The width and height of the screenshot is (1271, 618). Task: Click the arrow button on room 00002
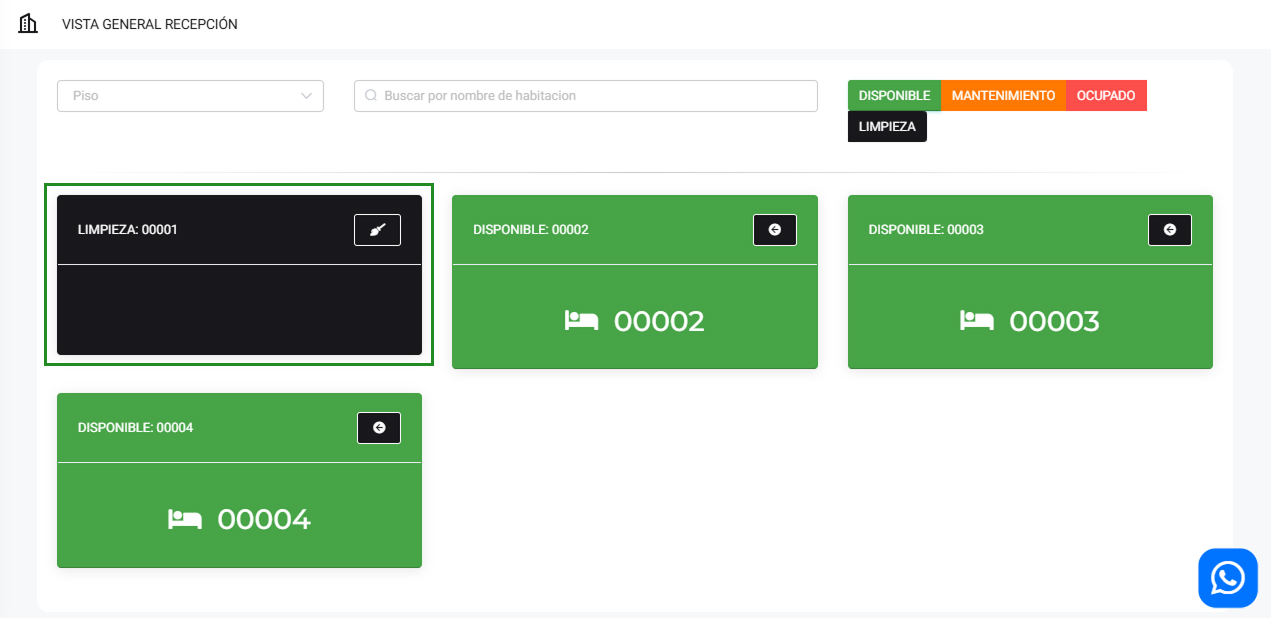point(774,230)
